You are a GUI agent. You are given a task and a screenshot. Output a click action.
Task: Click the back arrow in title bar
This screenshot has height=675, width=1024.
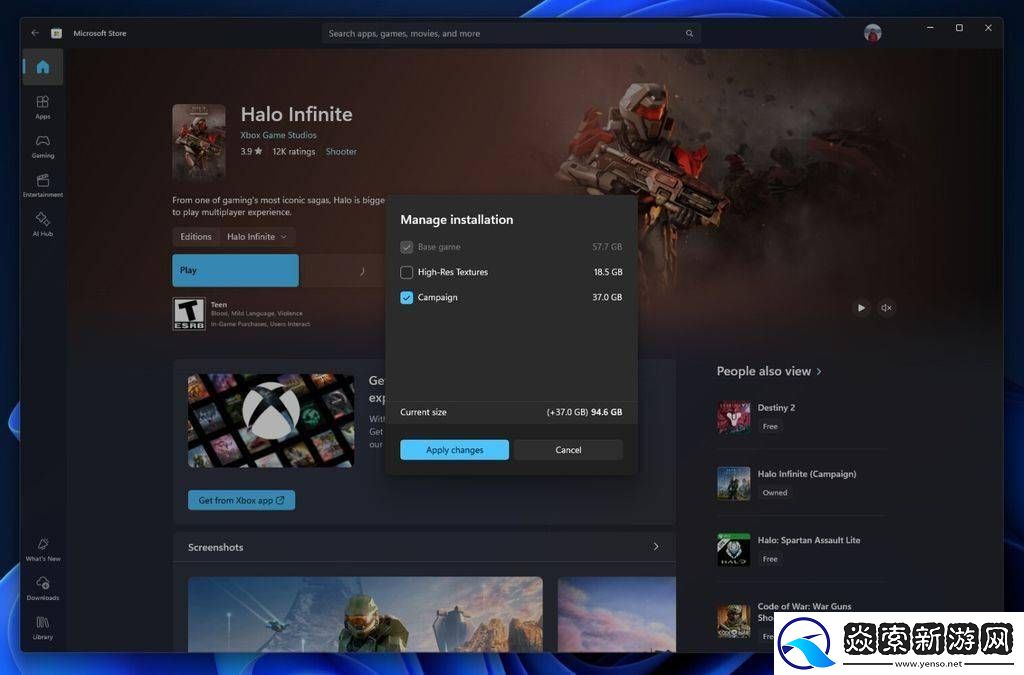35,33
